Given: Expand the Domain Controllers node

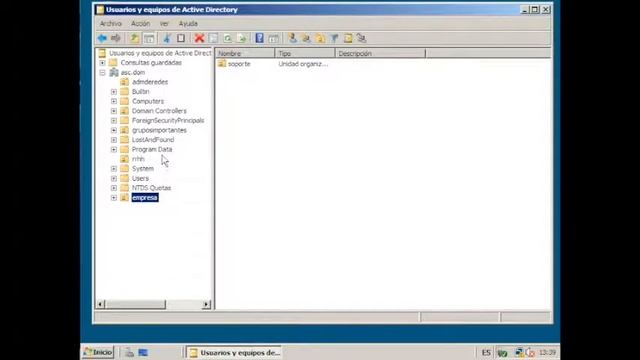Looking at the screenshot, I should 114,111.
